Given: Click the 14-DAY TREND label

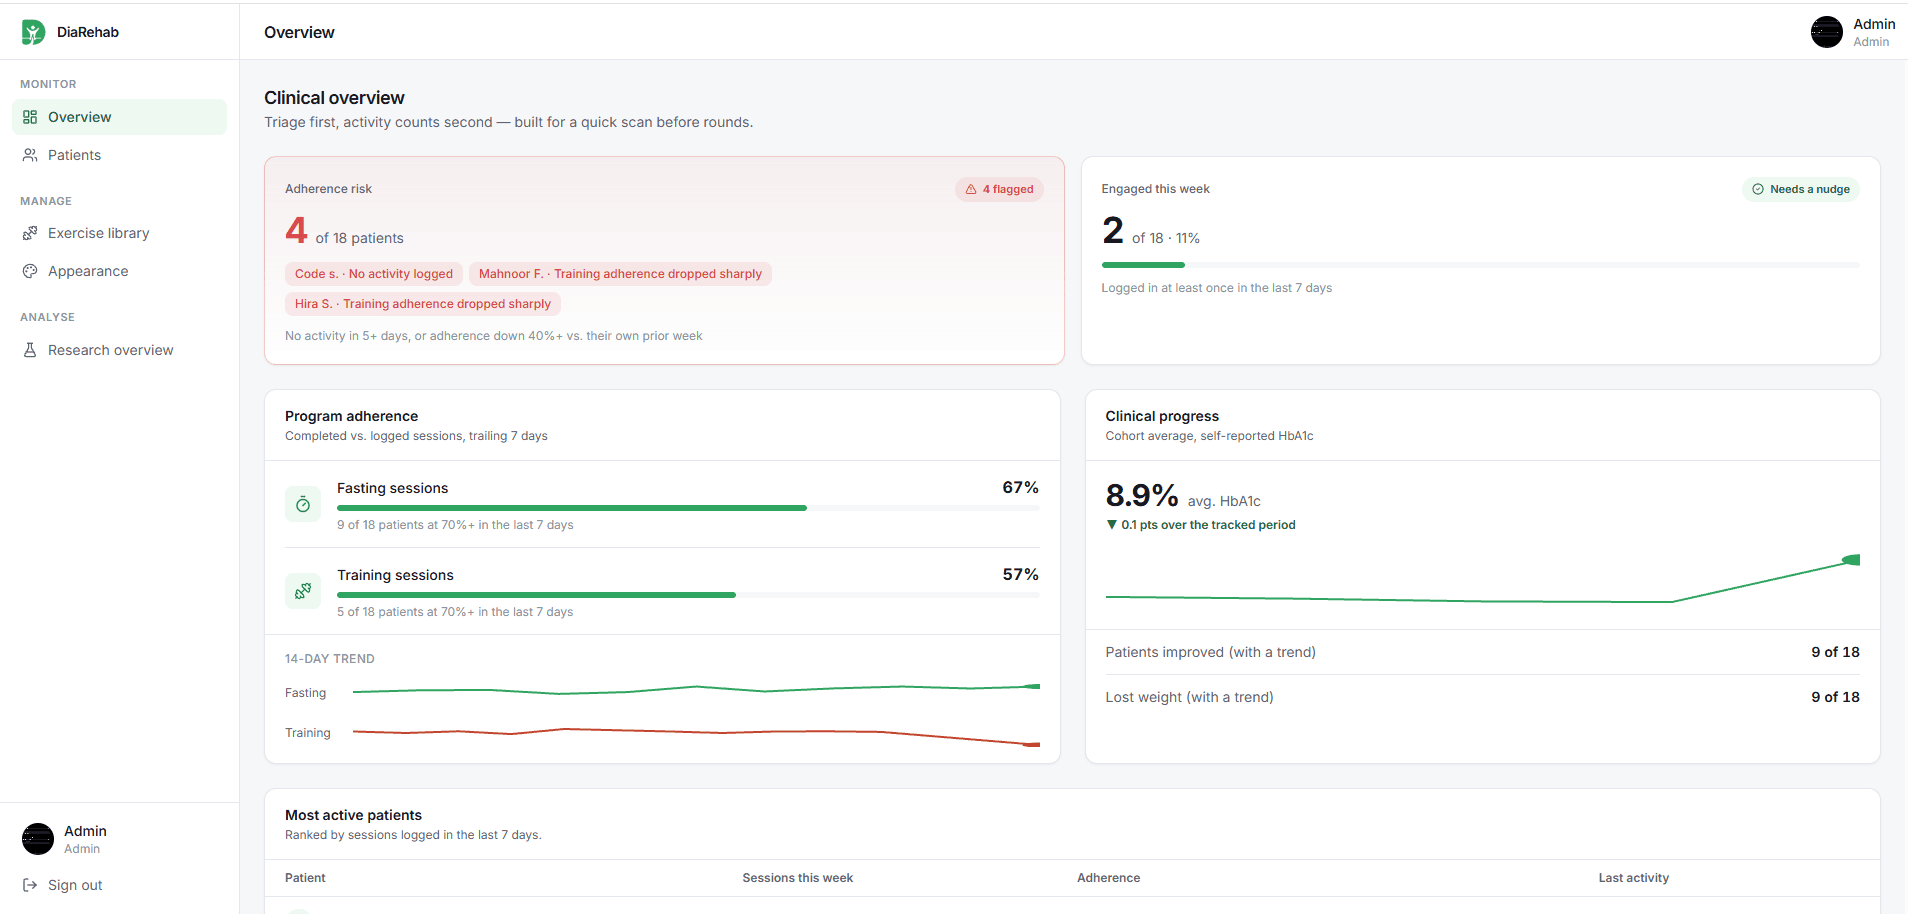Looking at the screenshot, I should (x=329, y=659).
